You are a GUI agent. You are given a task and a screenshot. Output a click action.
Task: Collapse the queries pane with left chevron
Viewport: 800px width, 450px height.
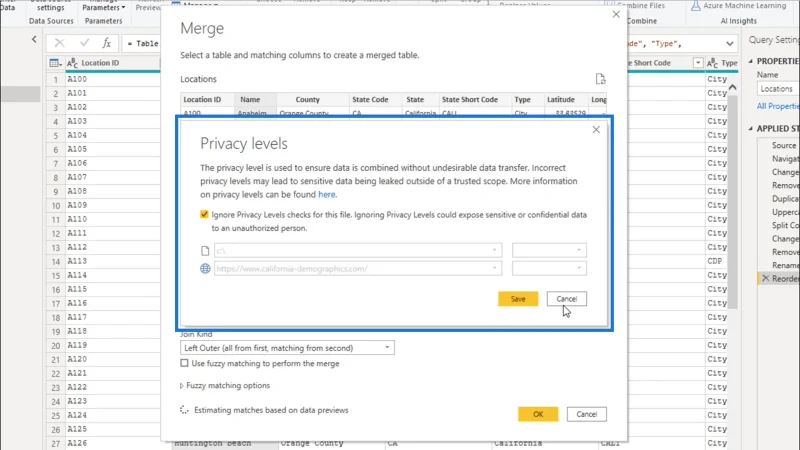pos(34,39)
